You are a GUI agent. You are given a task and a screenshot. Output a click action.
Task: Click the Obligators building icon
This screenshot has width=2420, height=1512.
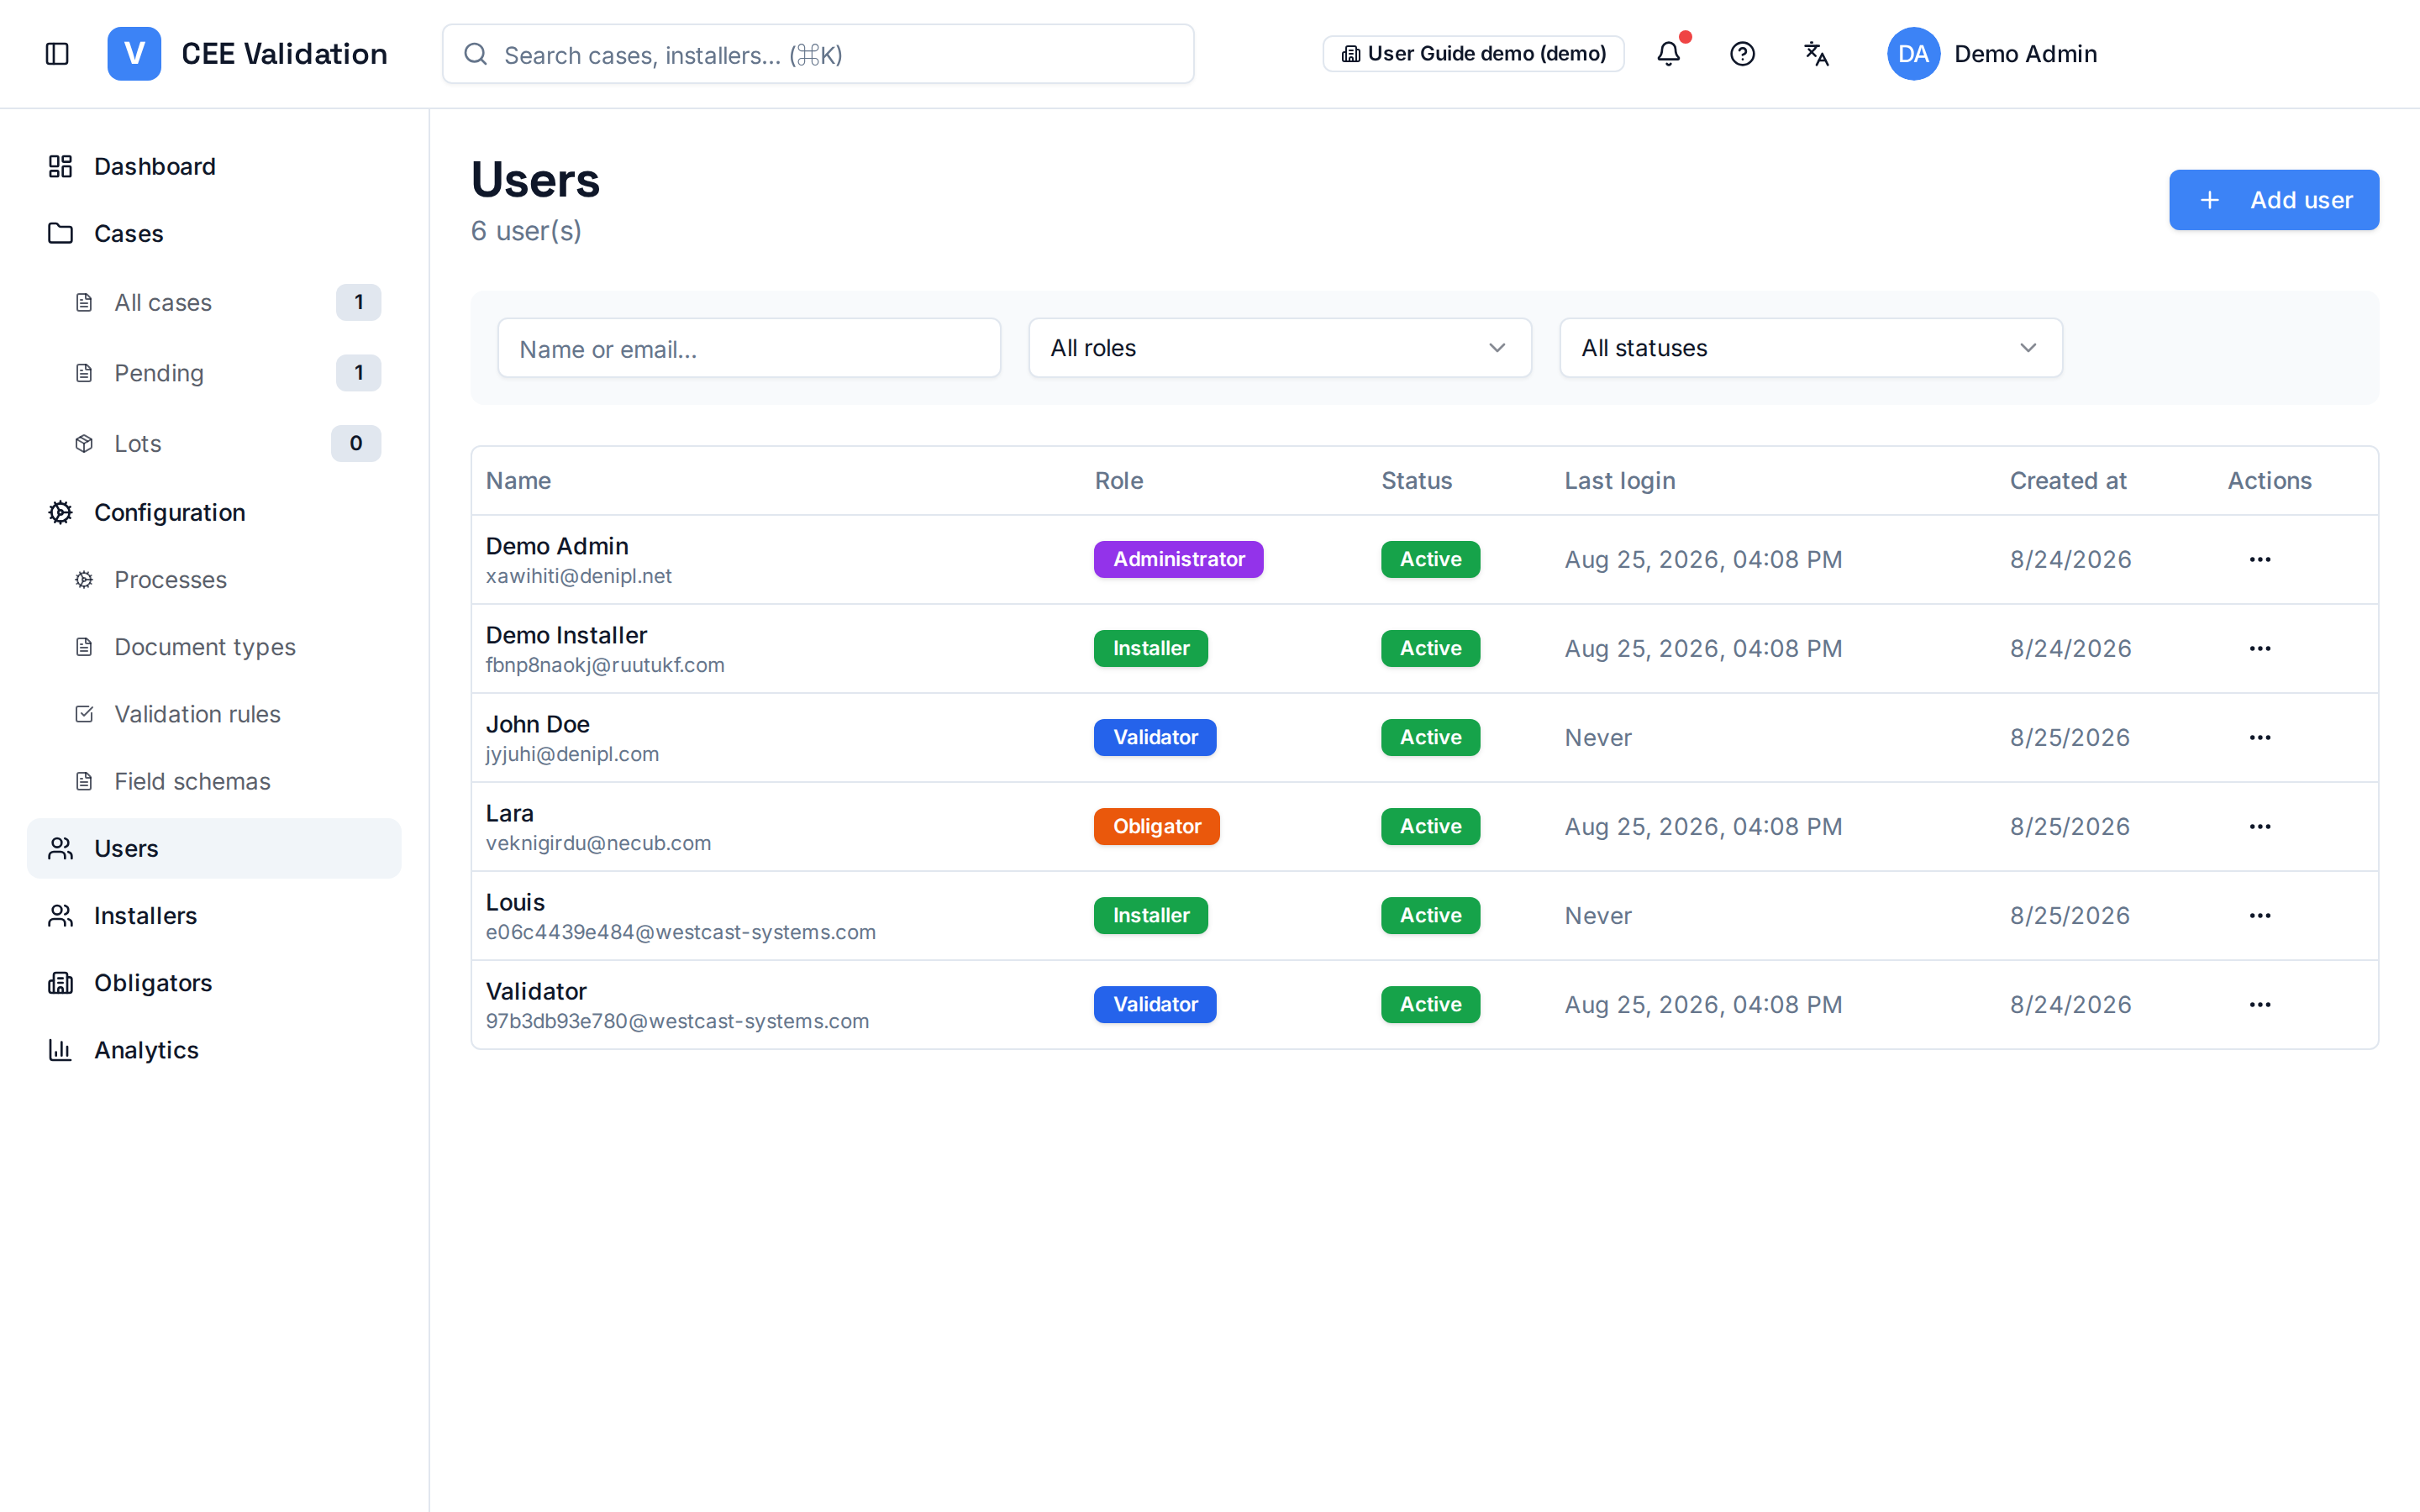[60, 983]
